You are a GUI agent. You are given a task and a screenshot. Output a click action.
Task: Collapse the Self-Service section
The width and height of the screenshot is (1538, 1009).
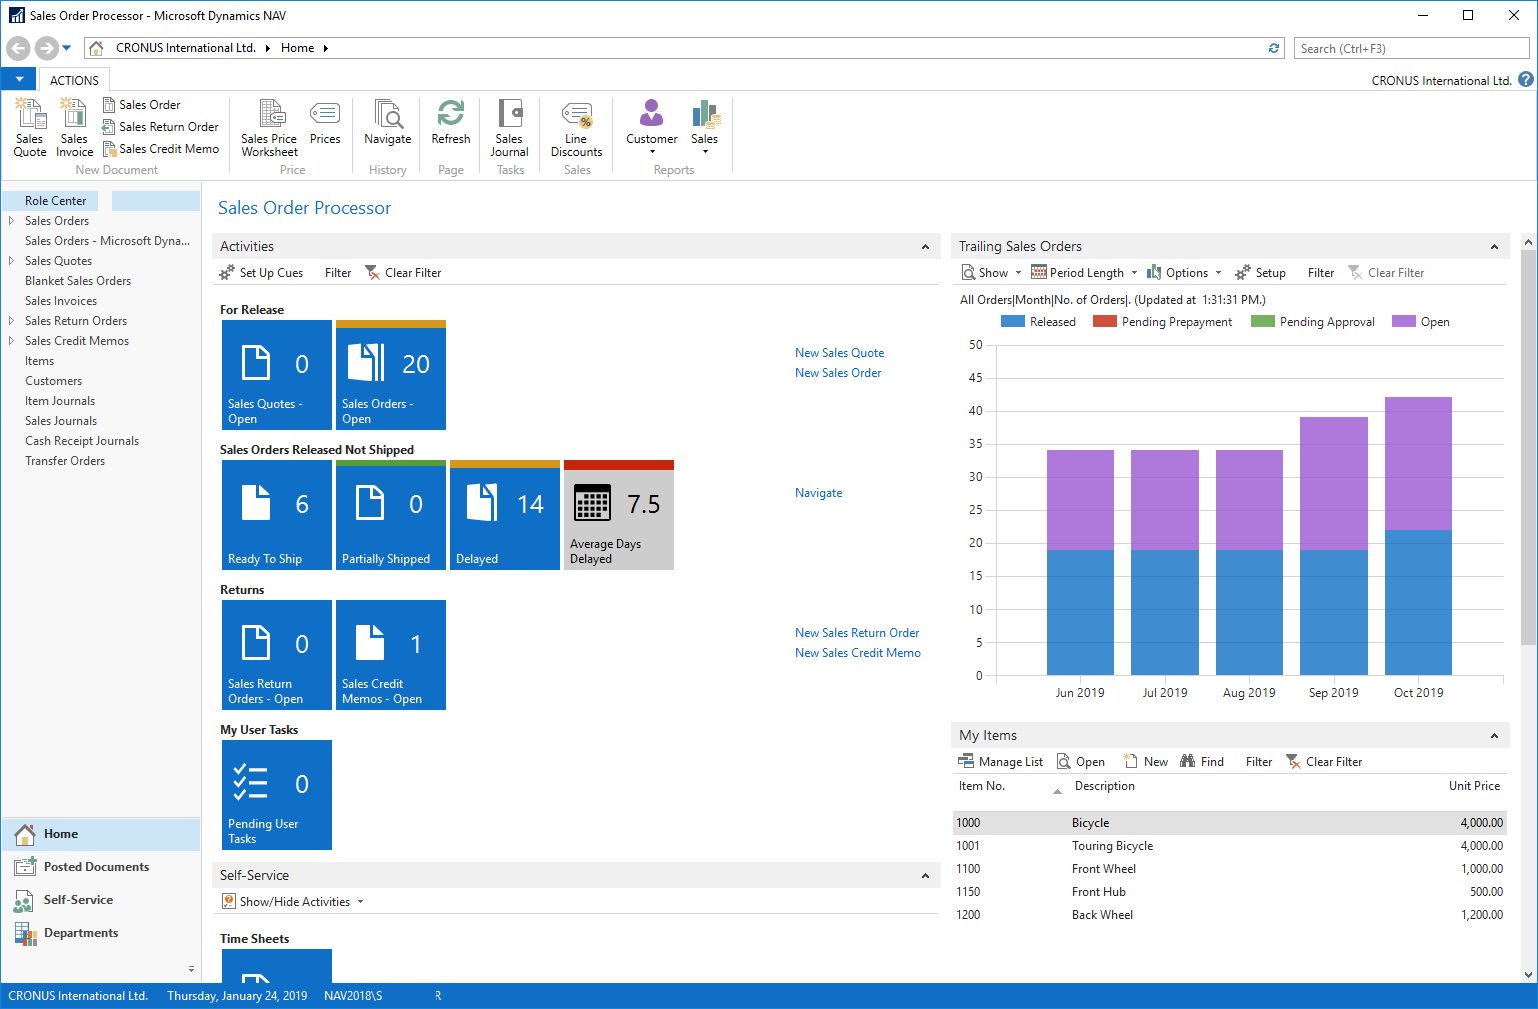tap(925, 876)
